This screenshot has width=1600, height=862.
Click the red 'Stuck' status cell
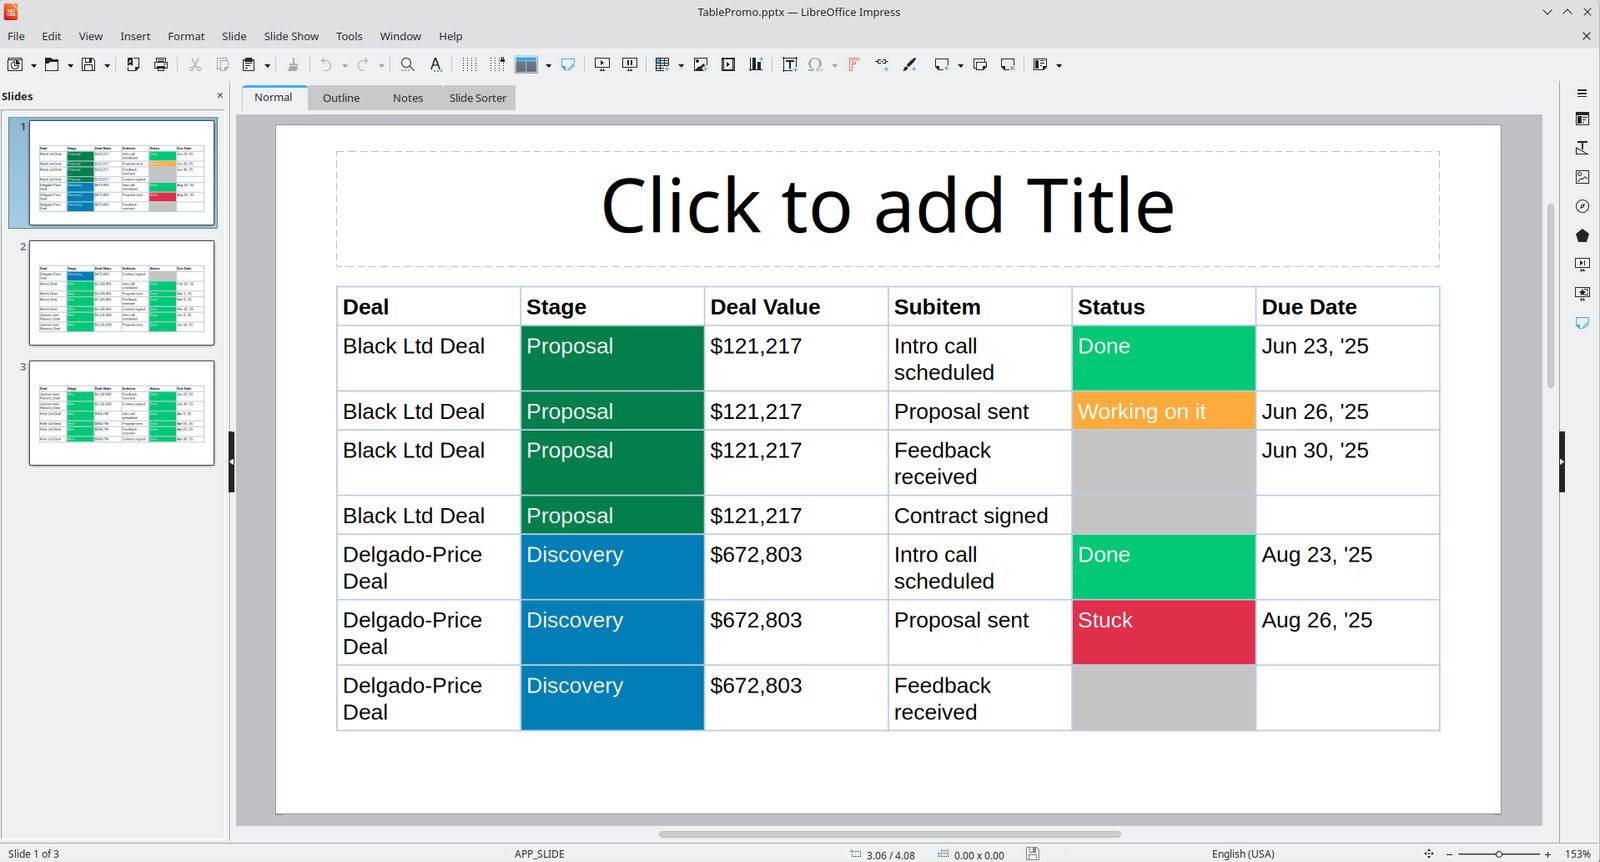coord(1163,632)
